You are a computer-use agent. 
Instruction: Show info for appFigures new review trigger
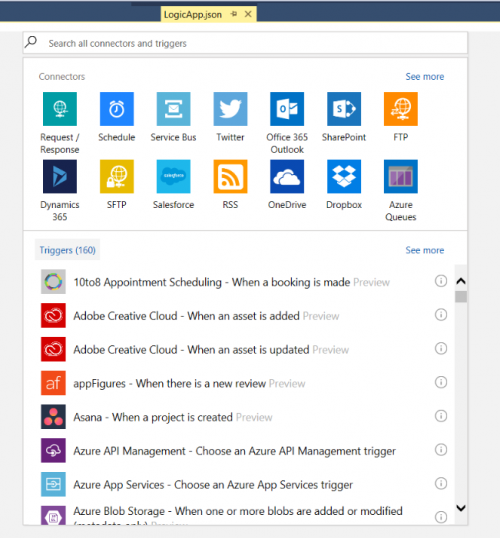441,382
